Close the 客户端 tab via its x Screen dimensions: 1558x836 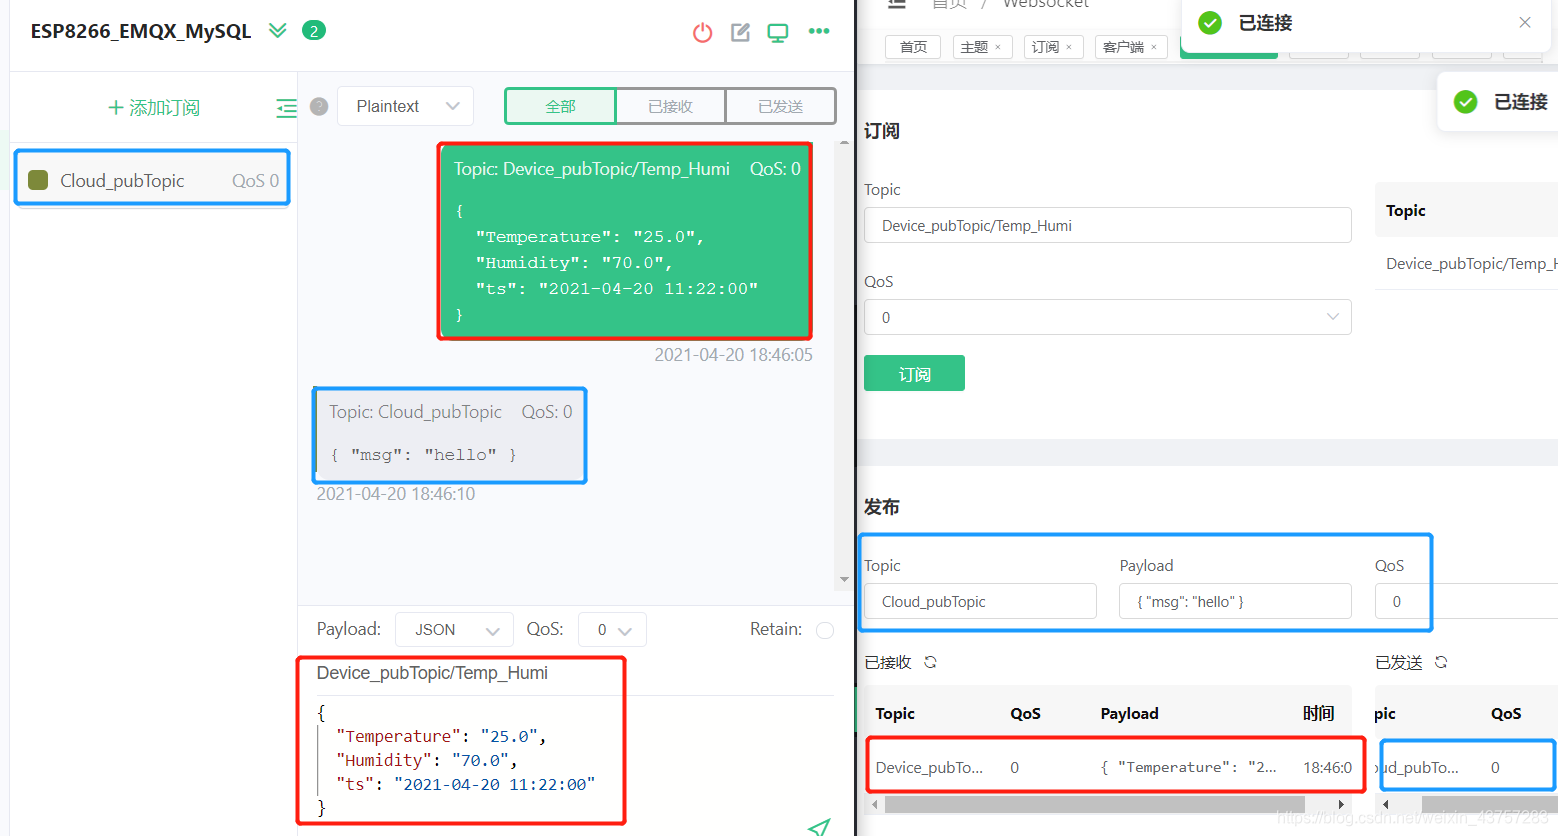click(1154, 47)
